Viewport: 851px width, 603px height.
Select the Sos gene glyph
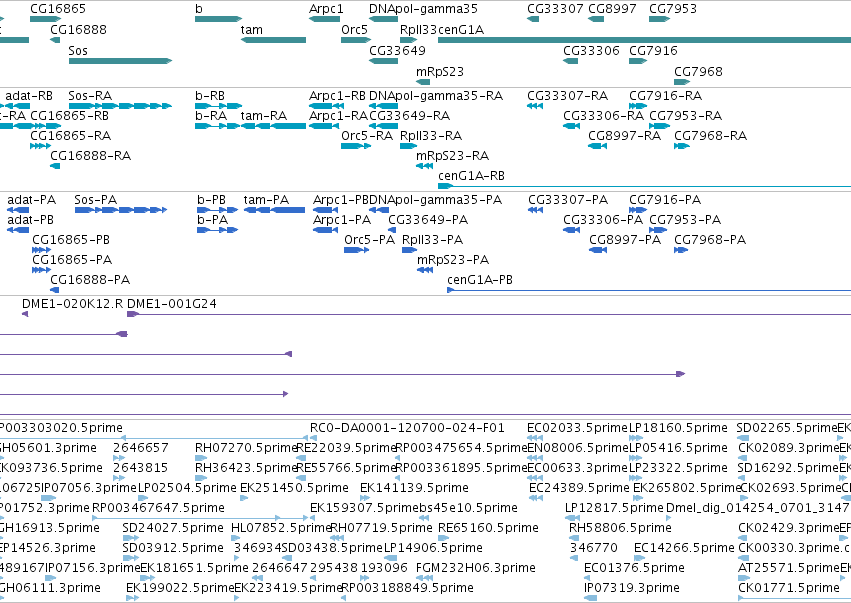(x=120, y=61)
